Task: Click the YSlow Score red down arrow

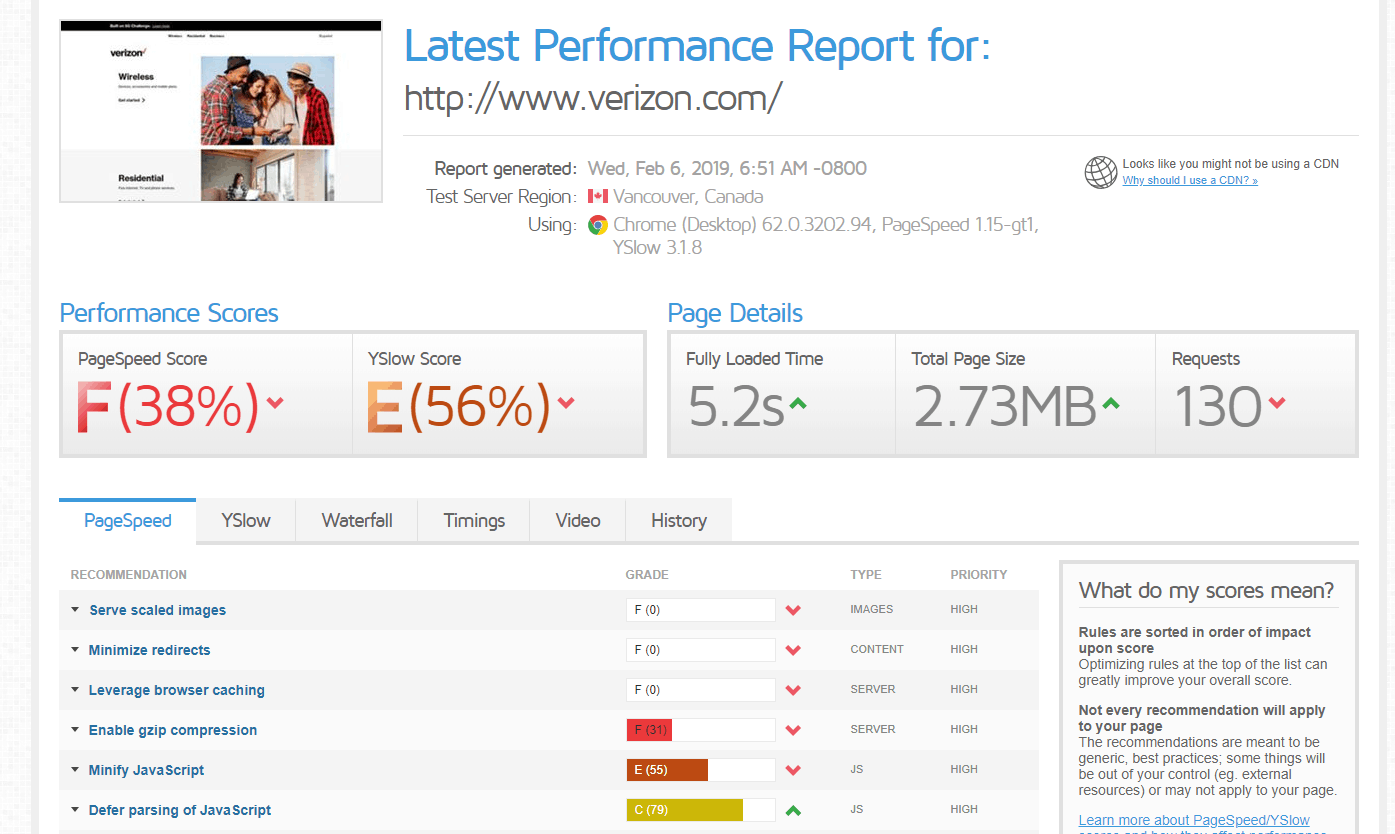Action: pyautogui.click(x=566, y=403)
